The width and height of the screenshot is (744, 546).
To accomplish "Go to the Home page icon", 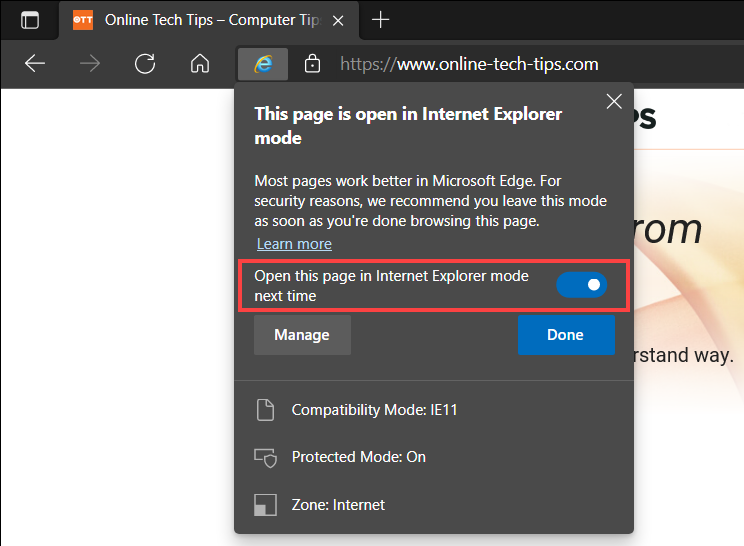I will tap(200, 64).
